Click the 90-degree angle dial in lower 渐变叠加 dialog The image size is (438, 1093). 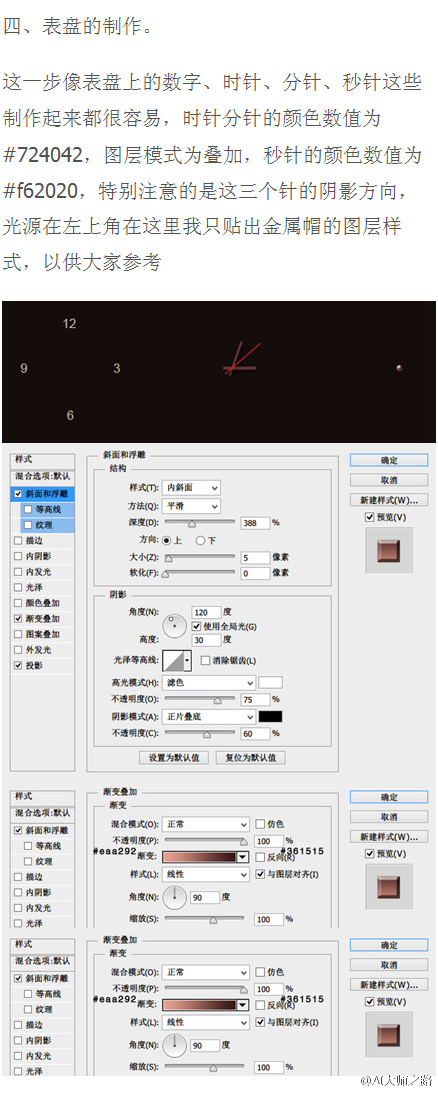174,1045
